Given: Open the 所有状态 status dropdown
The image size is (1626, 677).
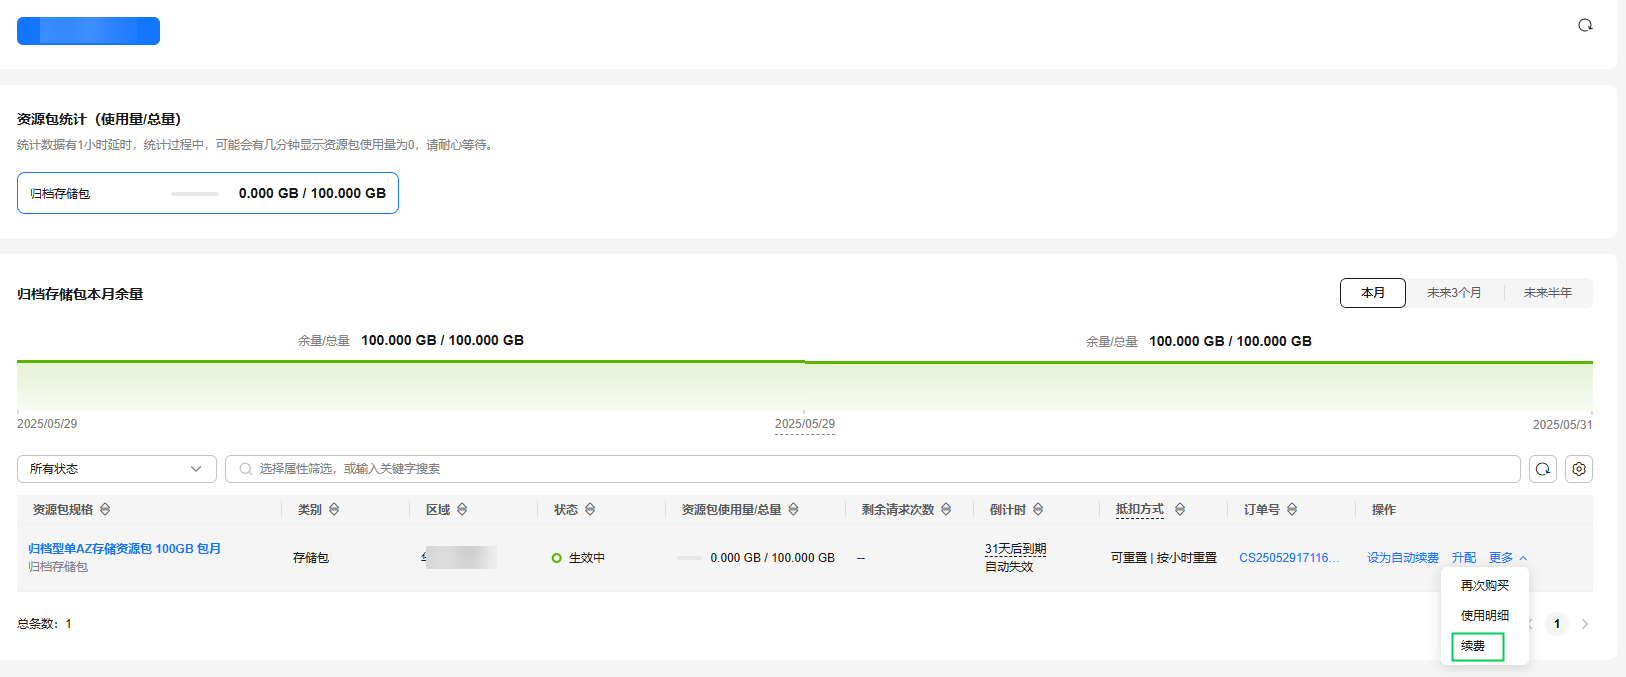Looking at the screenshot, I should coord(117,469).
